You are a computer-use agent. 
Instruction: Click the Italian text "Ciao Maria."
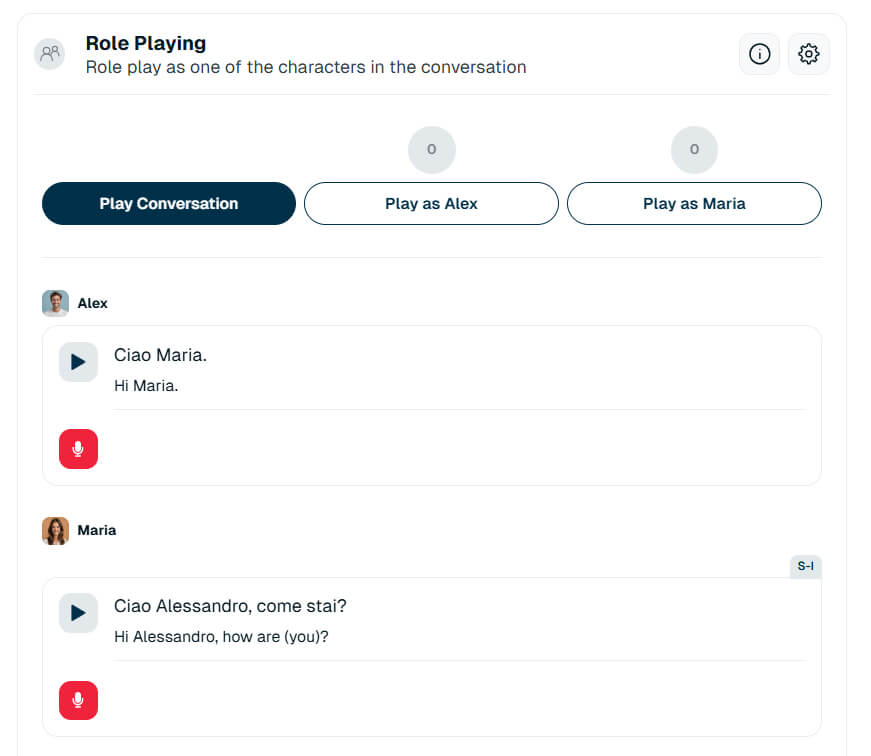(161, 355)
